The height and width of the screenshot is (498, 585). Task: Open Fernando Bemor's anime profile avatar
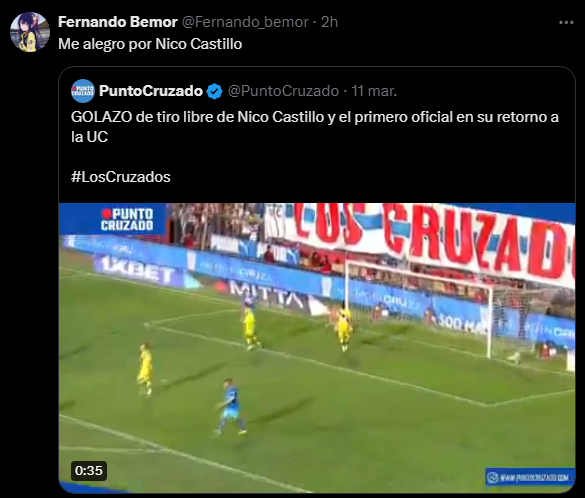(30, 32)
